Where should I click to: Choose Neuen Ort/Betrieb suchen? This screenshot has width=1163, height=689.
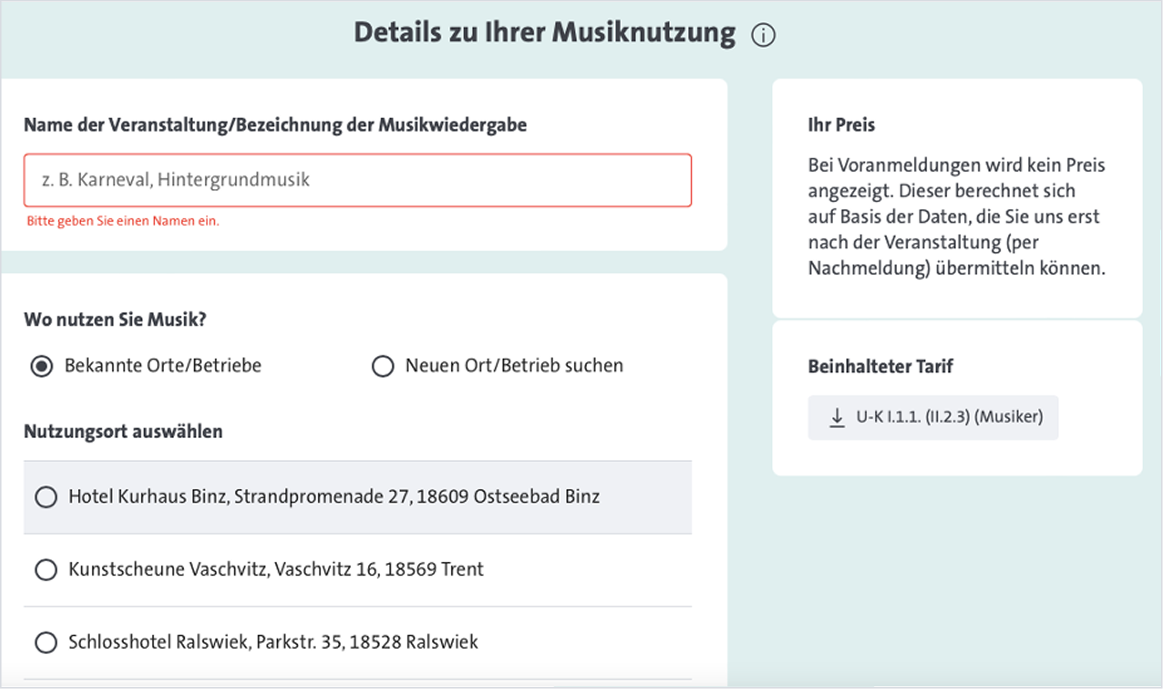(x=383, y=366)
